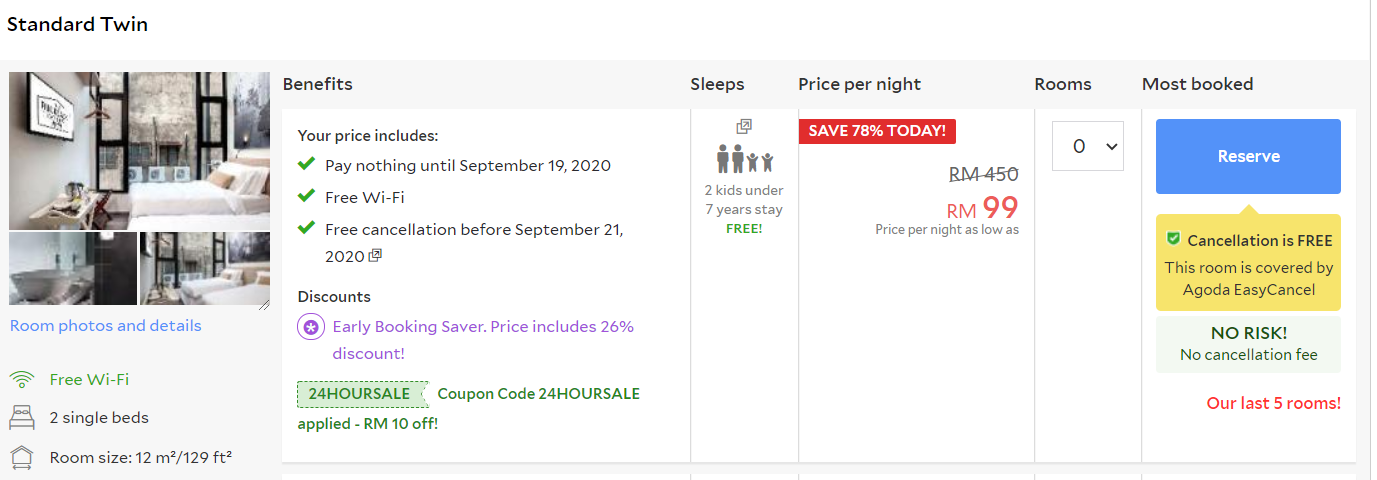Open popup icon above sleeps occupancy figures
The width and height of the screenshot is (1377, 480).
tap(744, 127)
